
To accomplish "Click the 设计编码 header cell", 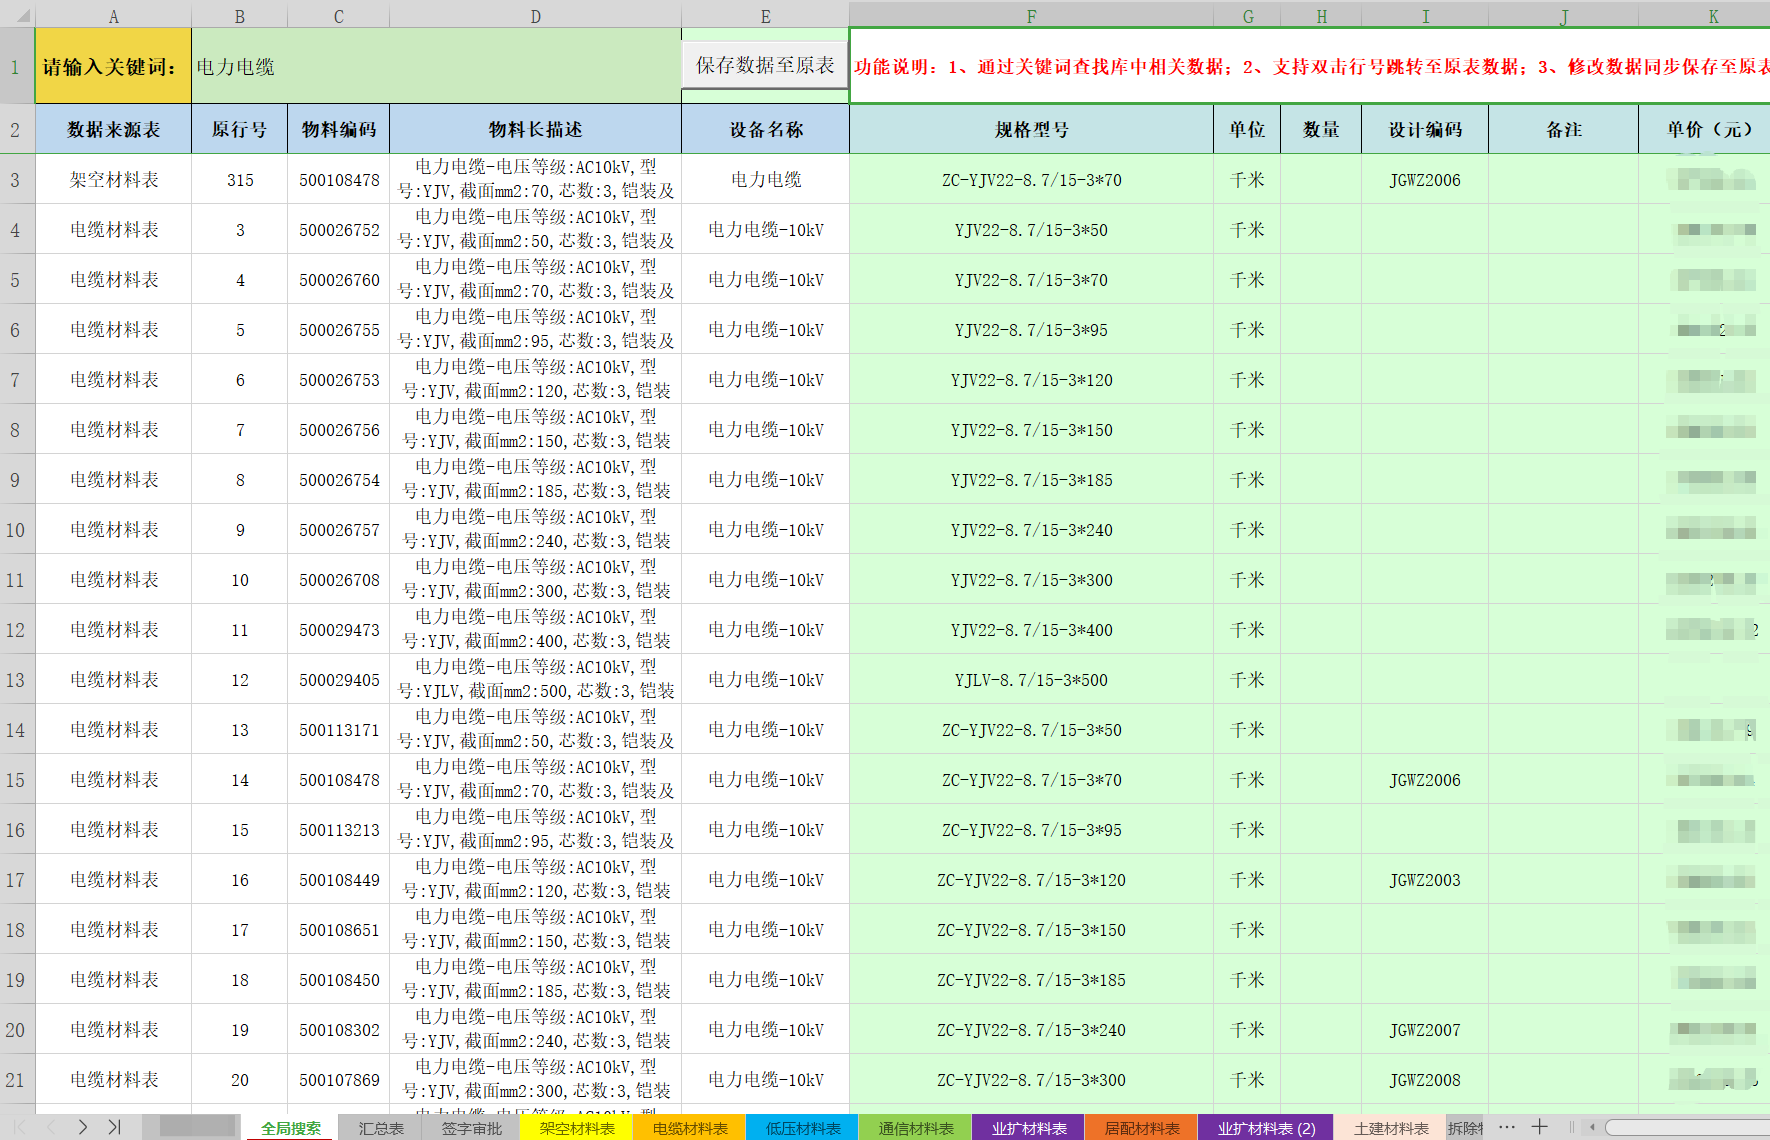I will [1425, 129].
